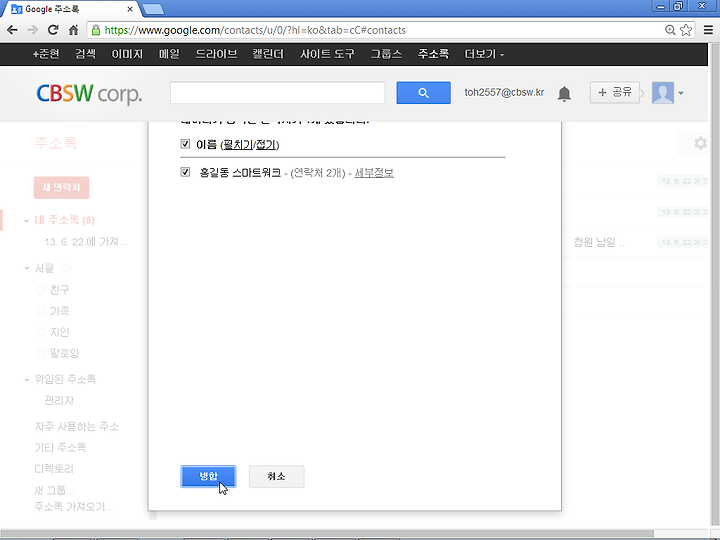Click the address bar URL
This screenshot has width=720, height=540.
click(255, 30)
